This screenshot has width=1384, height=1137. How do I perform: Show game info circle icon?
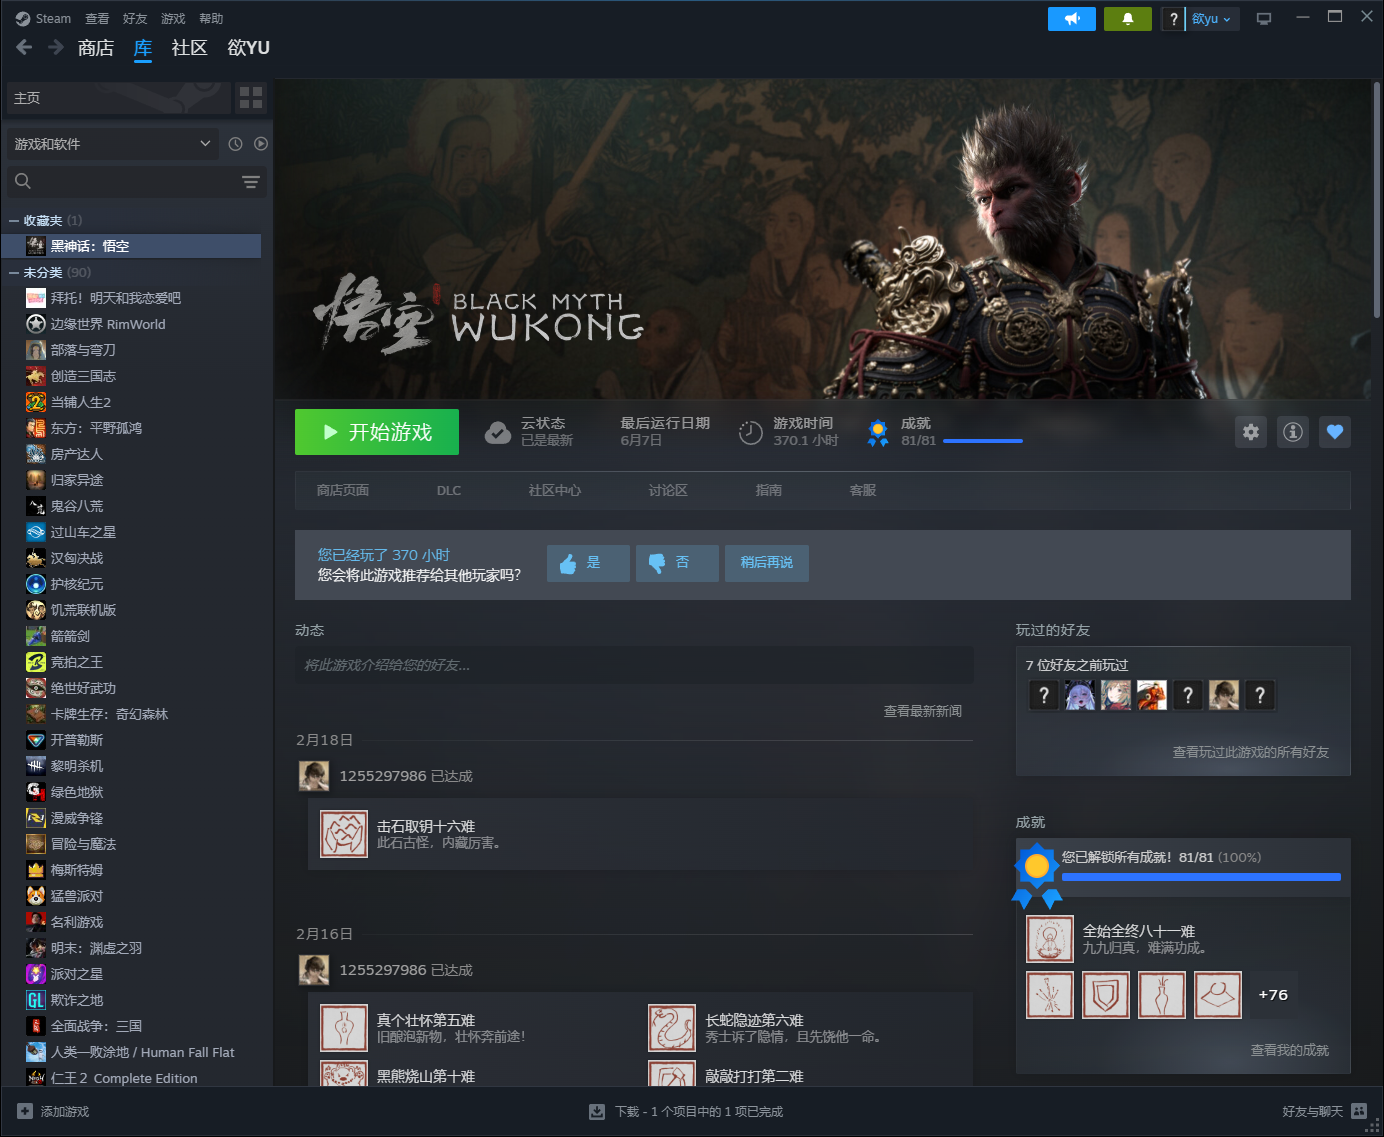(1293, 432)
